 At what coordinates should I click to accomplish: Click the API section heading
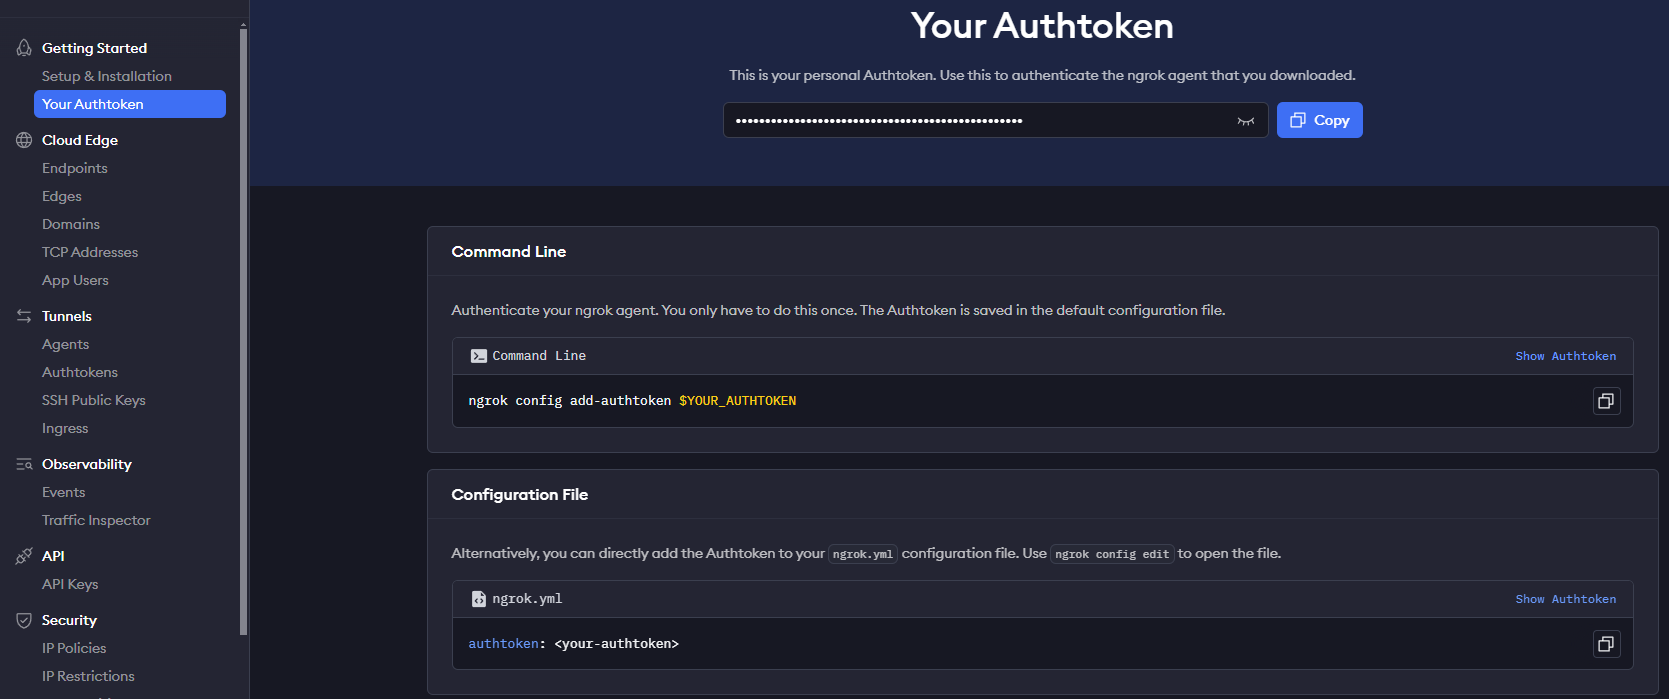[x=53, y=556]
